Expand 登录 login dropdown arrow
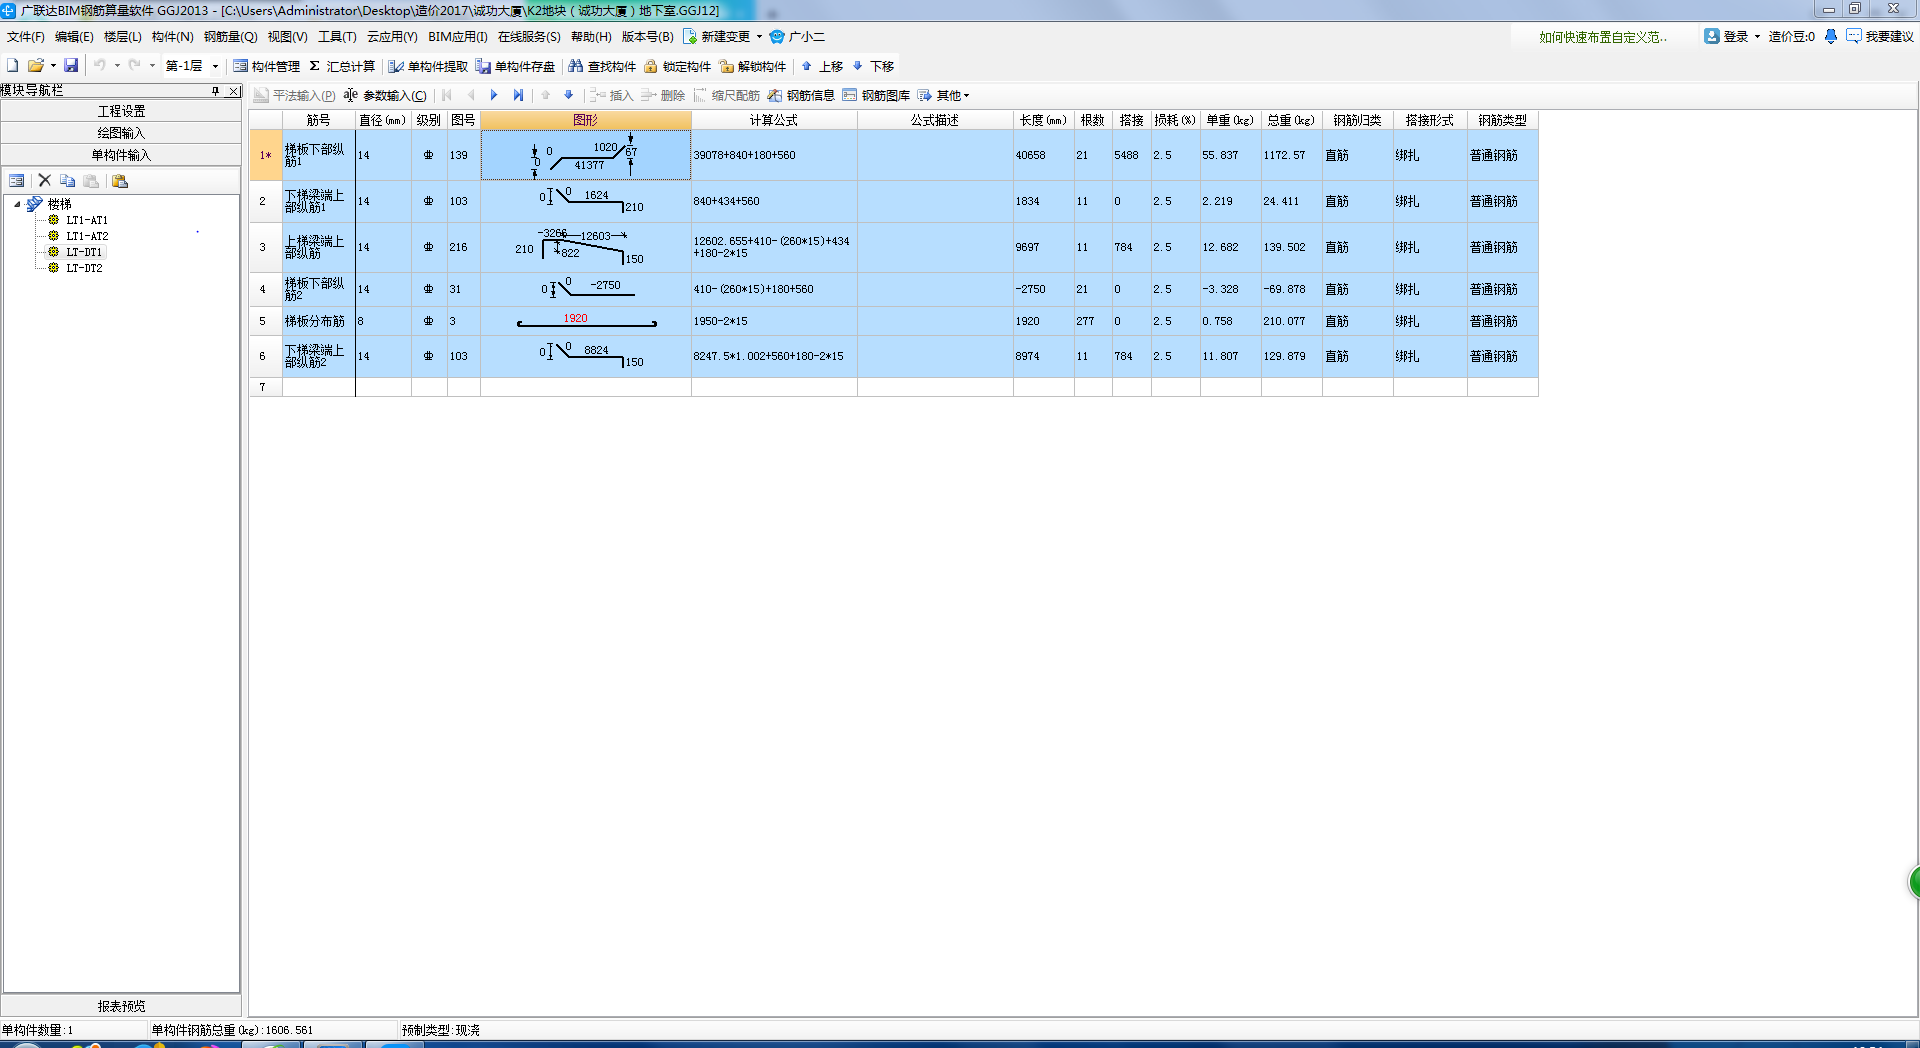This screenshot has width=1920, height=1048. pyautogui.click(x=1757, y=37)
